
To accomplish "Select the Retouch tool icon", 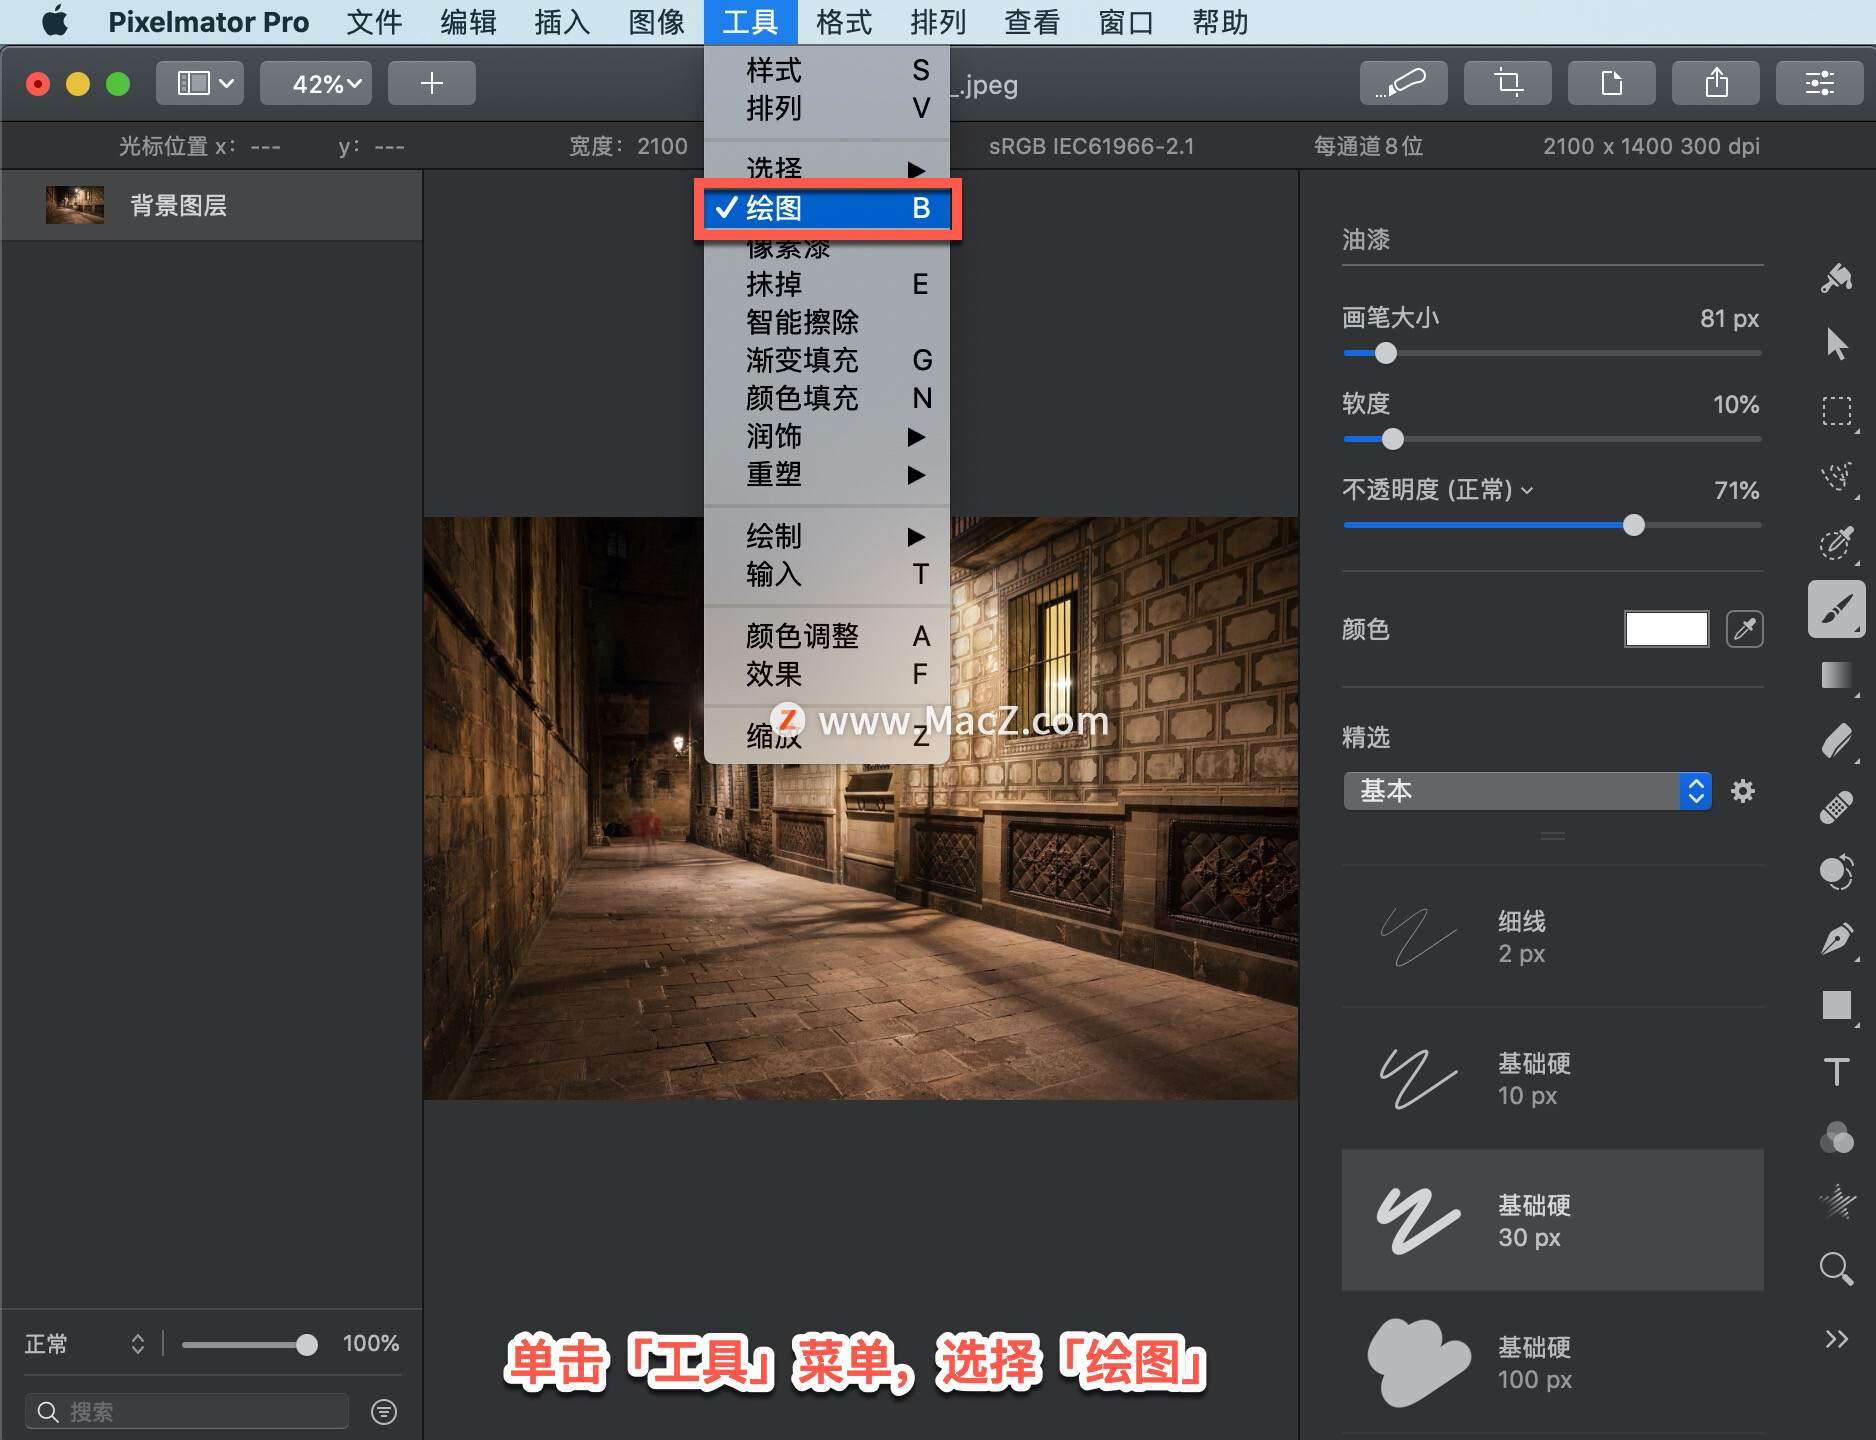I will click(1836, 872).
